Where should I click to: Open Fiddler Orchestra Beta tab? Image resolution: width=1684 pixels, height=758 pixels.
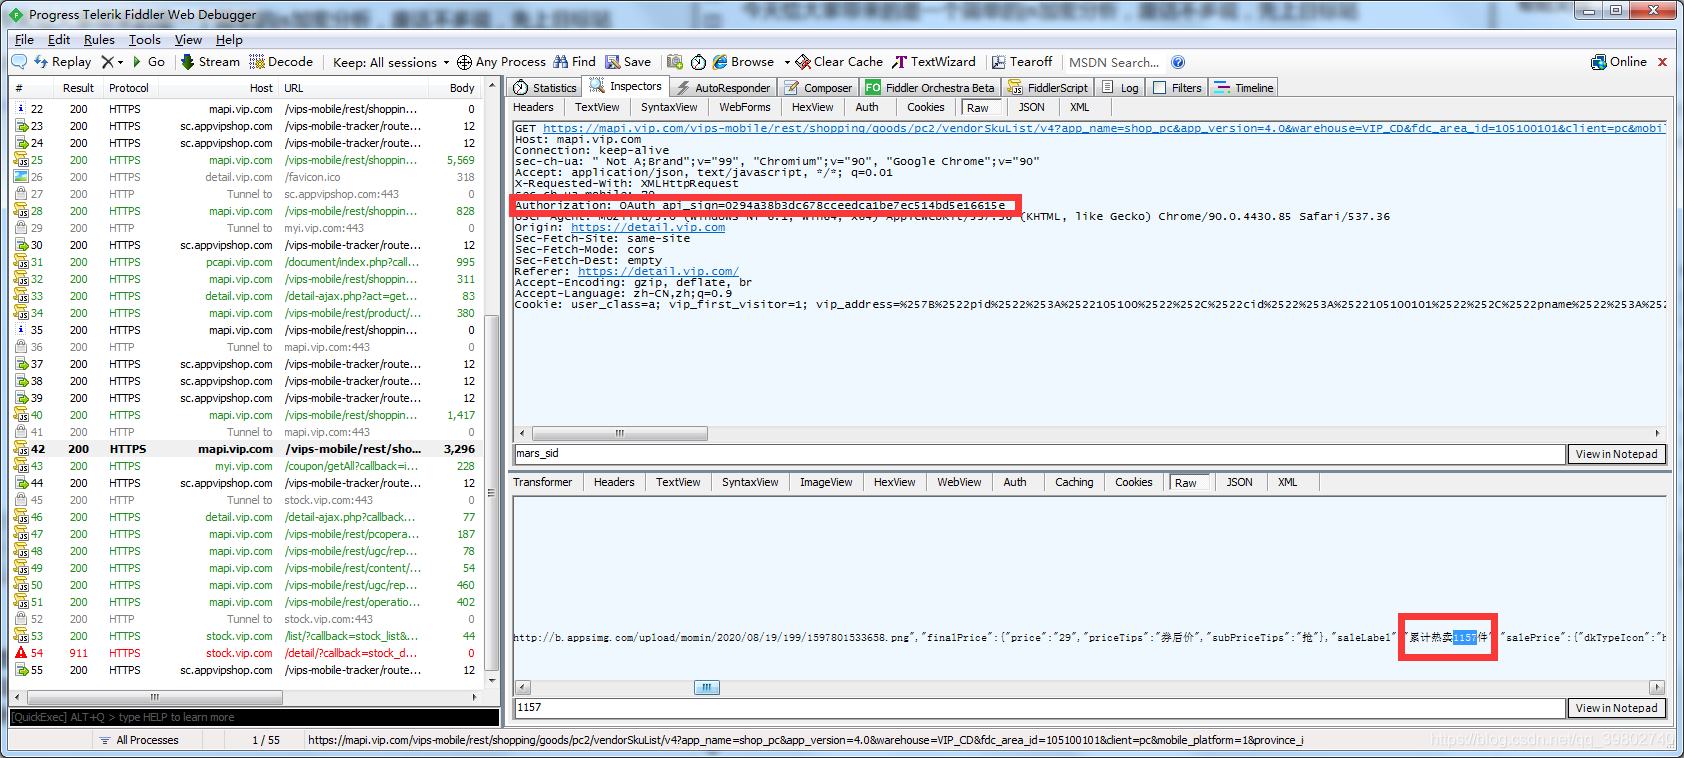(930, 88)
